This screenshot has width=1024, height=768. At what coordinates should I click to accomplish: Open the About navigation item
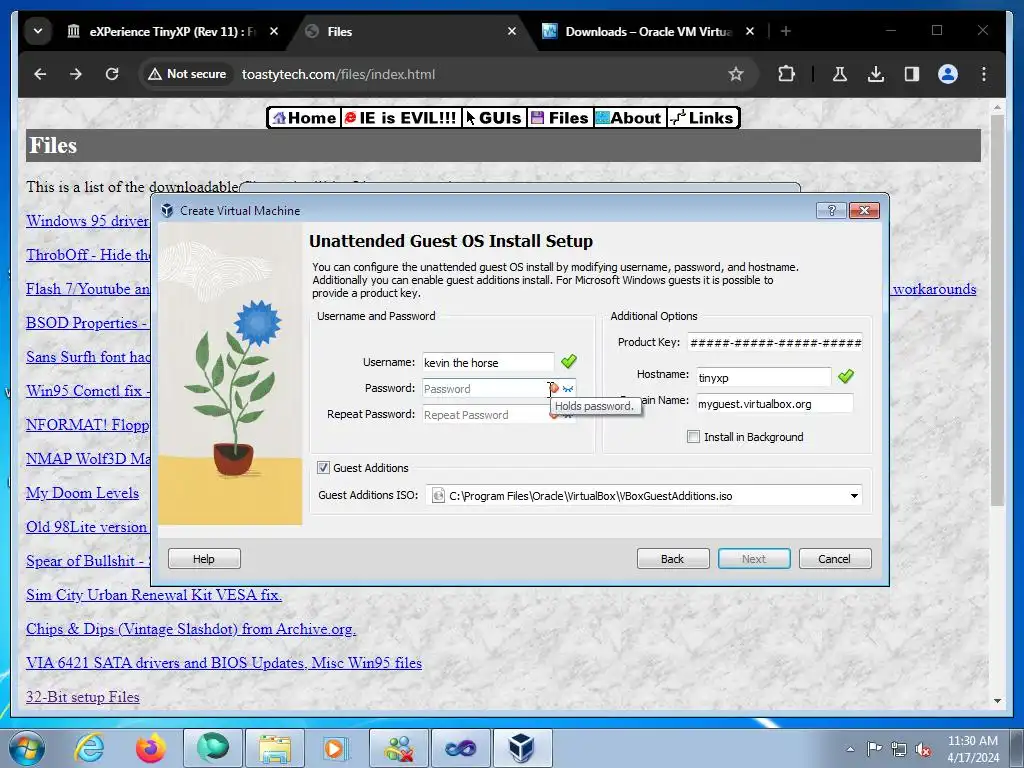[x=630, y=118]
